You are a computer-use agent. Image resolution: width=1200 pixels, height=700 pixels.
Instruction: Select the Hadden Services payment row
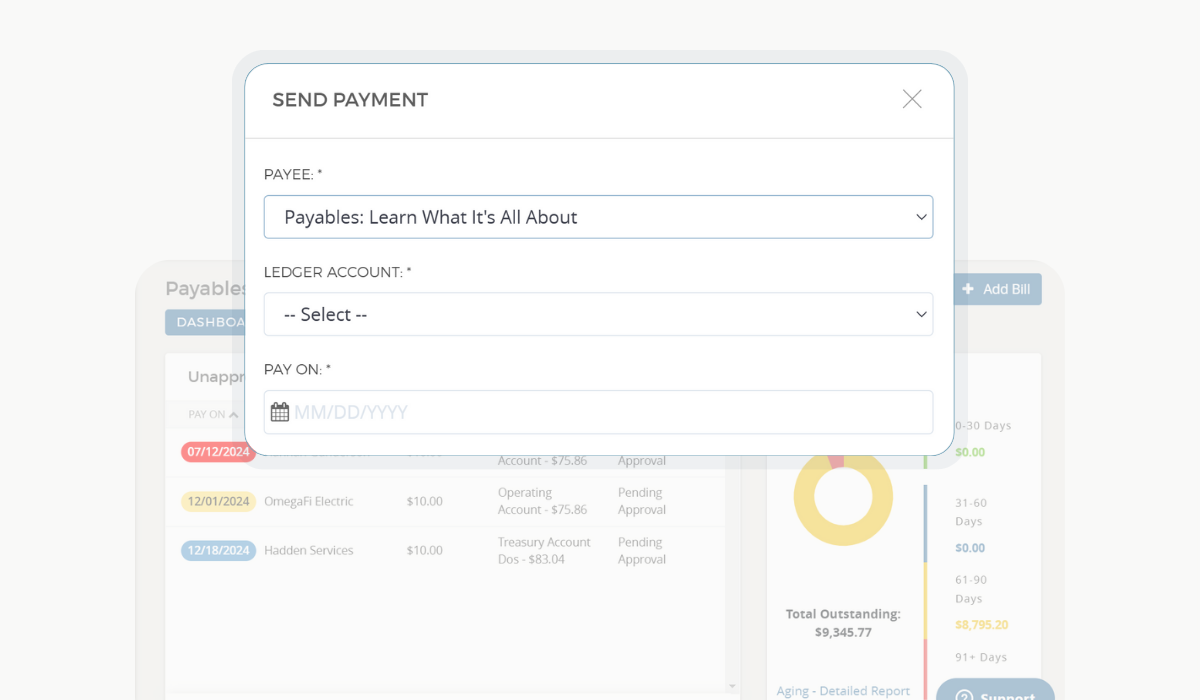pos(450,550)
